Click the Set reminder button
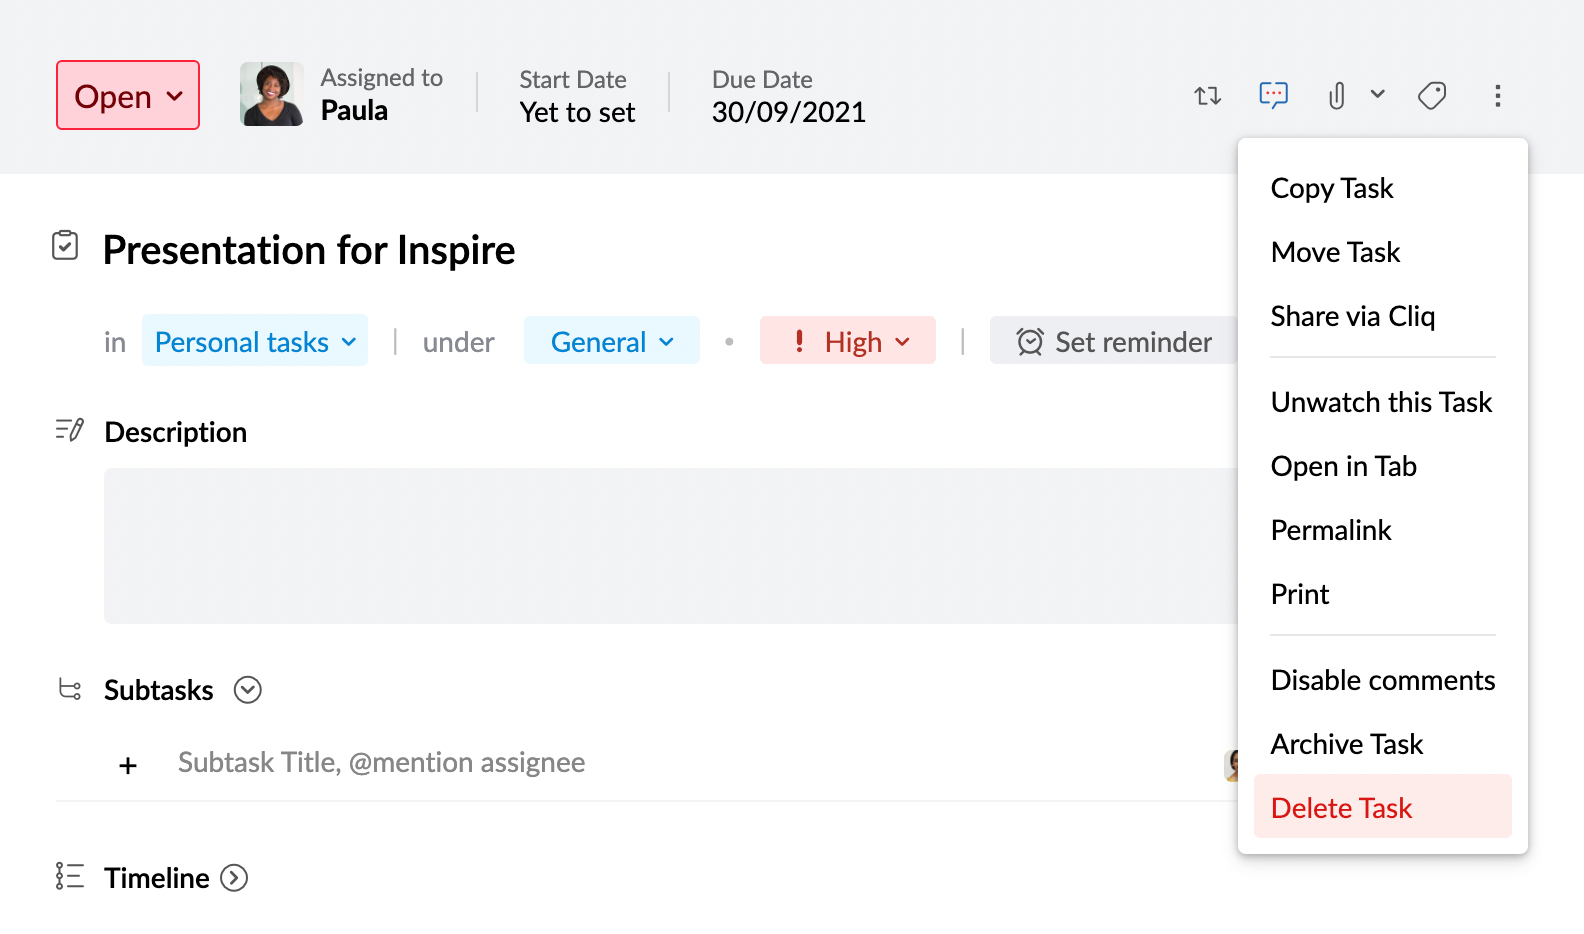 (1114, 342)
